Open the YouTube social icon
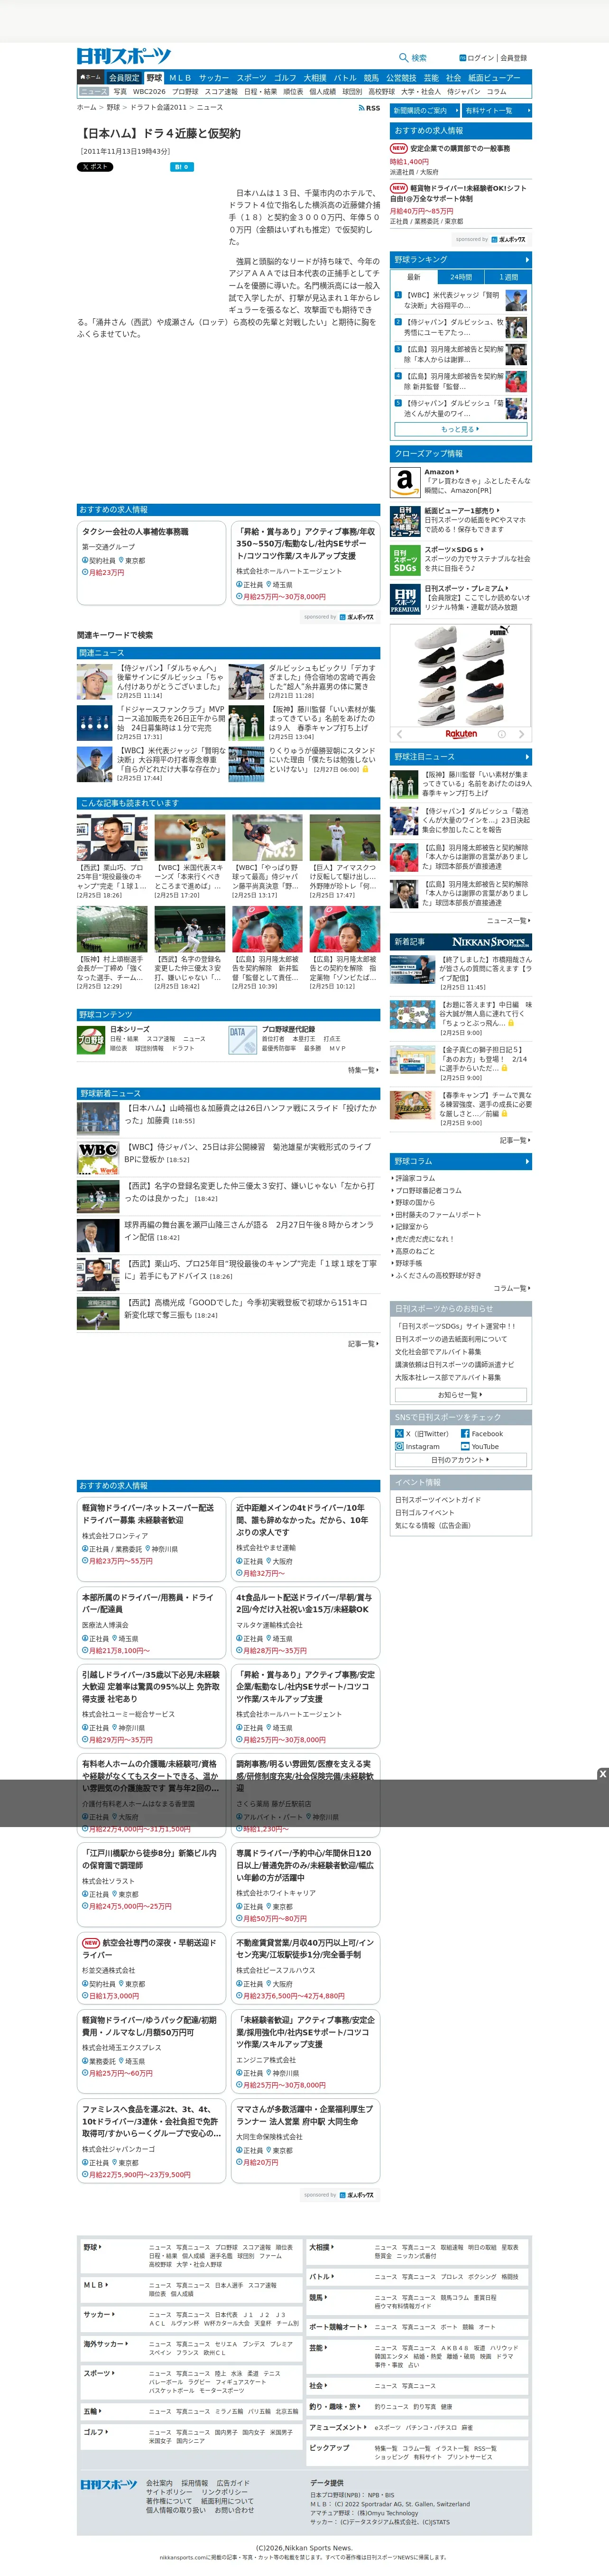This screenshot has height=2576, width=609. tap(465, 1446)
